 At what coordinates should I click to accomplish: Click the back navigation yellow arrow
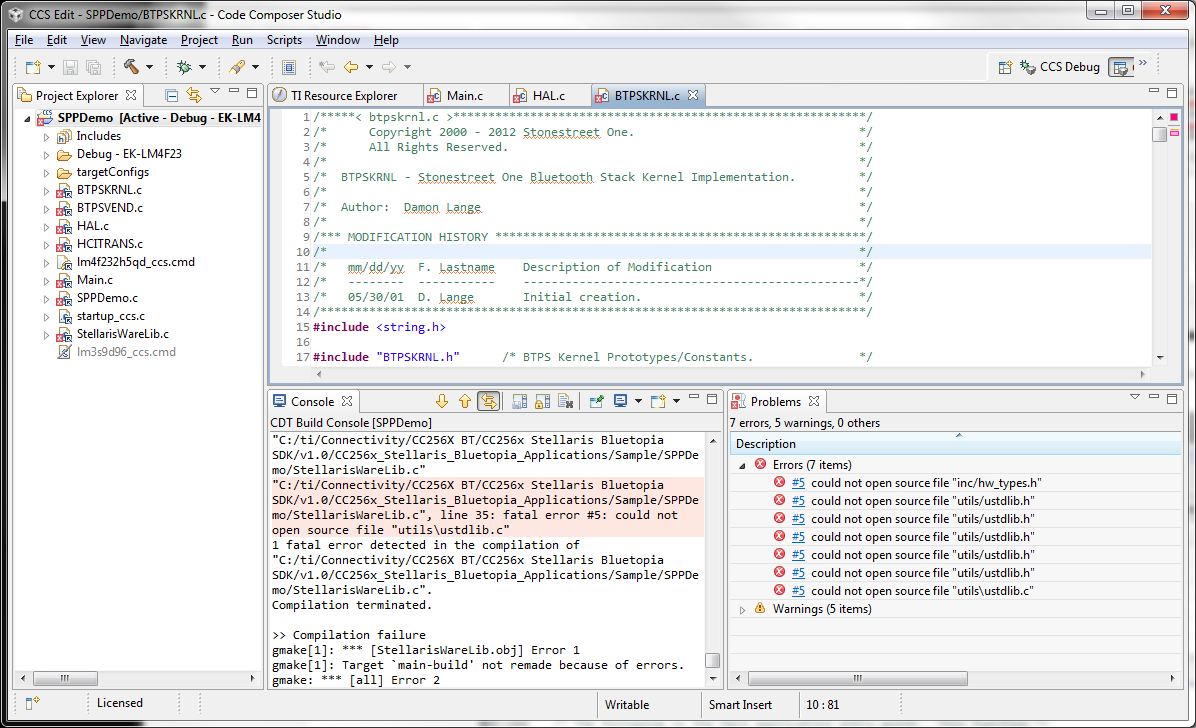350,67
